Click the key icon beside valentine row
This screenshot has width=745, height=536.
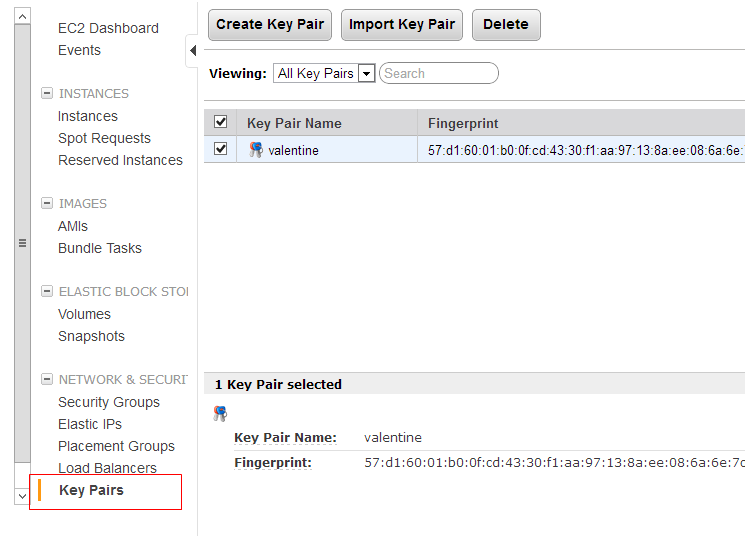click(256, 150)
